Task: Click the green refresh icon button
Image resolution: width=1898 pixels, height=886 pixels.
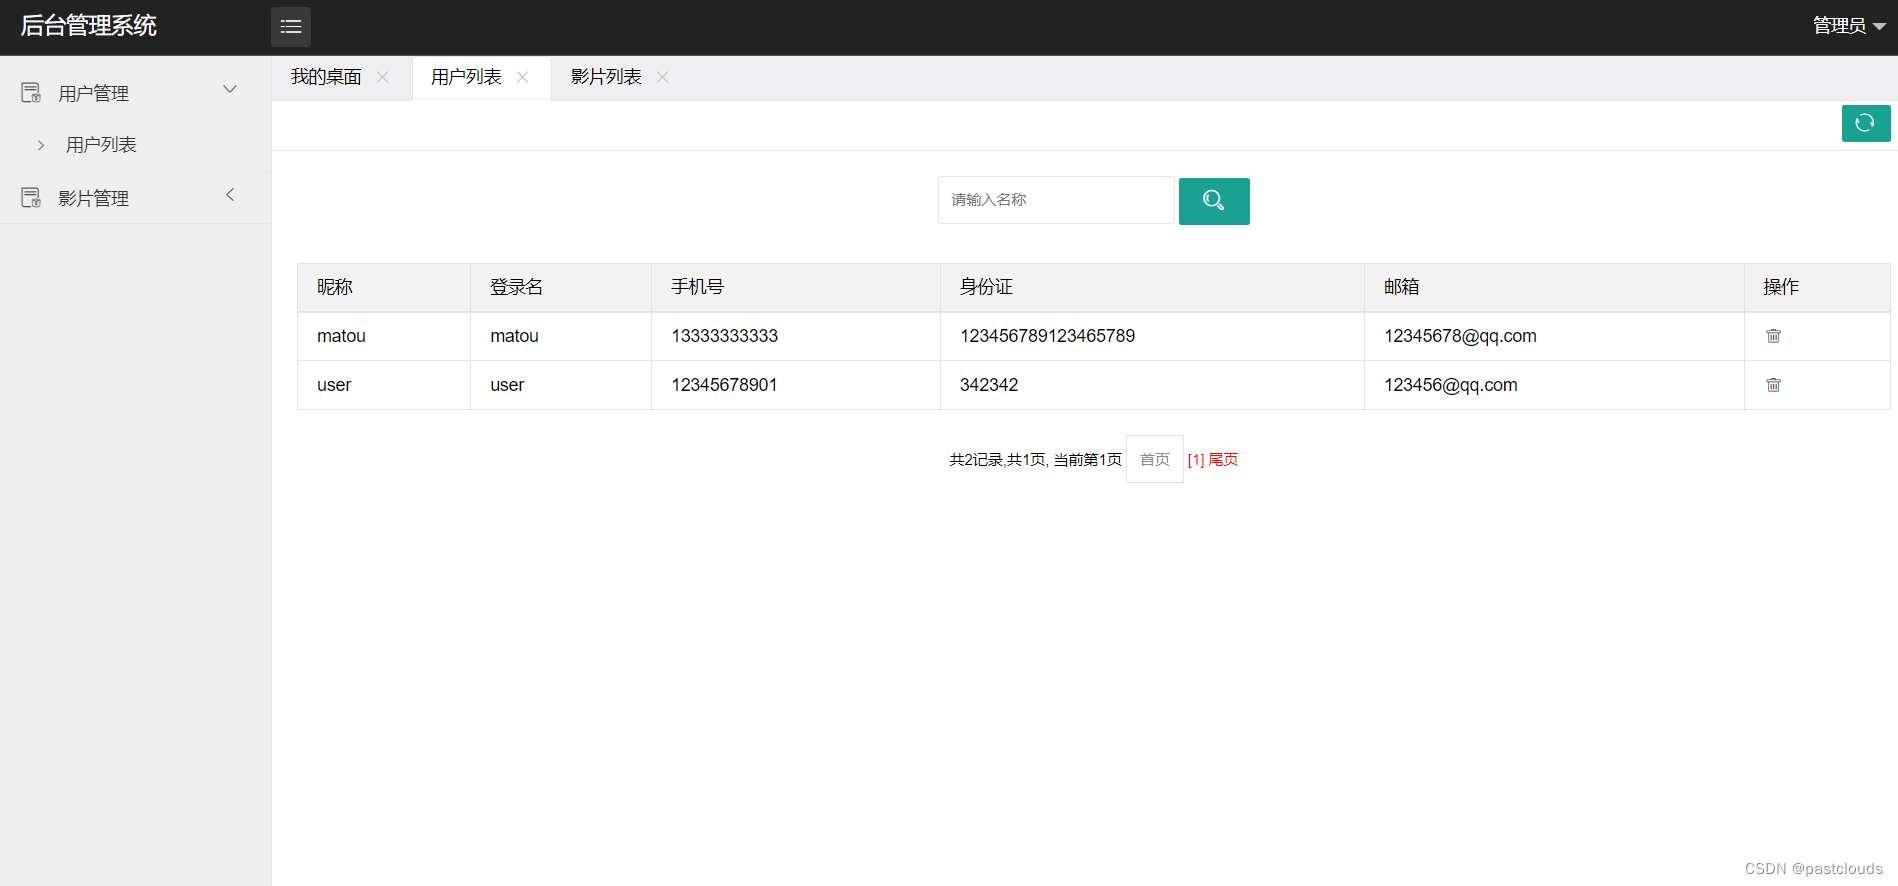Action: [x=1866, y=123]
